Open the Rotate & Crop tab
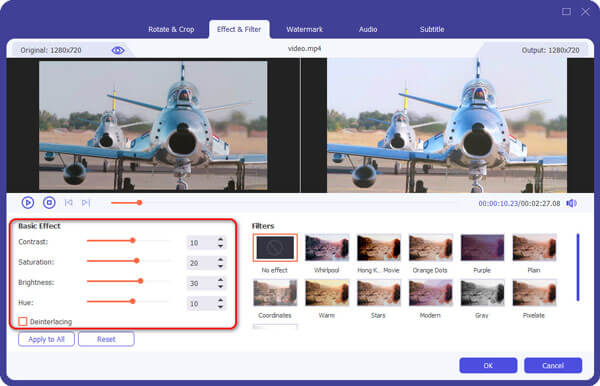Image resolution: width=600 pixels, height=386 pixels. [171, 29]
